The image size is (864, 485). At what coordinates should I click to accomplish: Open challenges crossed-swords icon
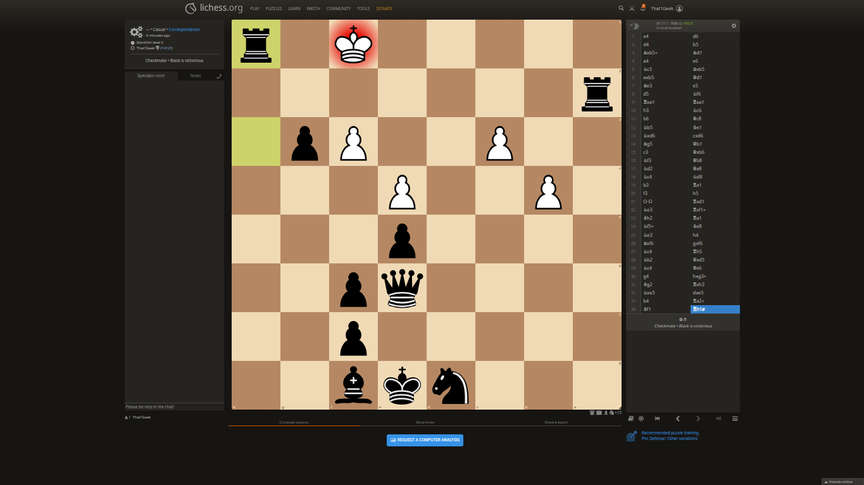click(632, 8)
